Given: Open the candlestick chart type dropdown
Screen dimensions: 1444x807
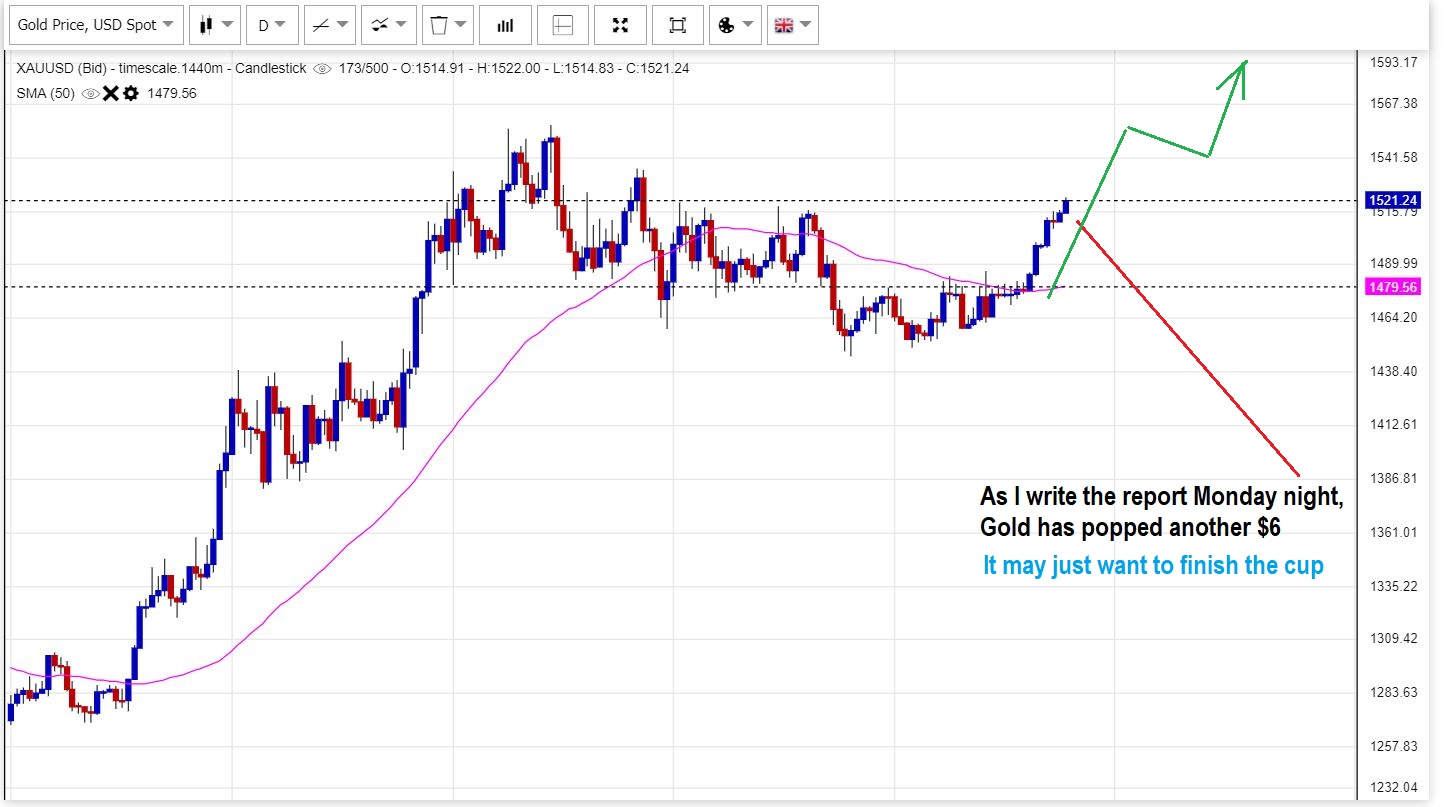Looking at the screenshot, I should tap(215, 25).
